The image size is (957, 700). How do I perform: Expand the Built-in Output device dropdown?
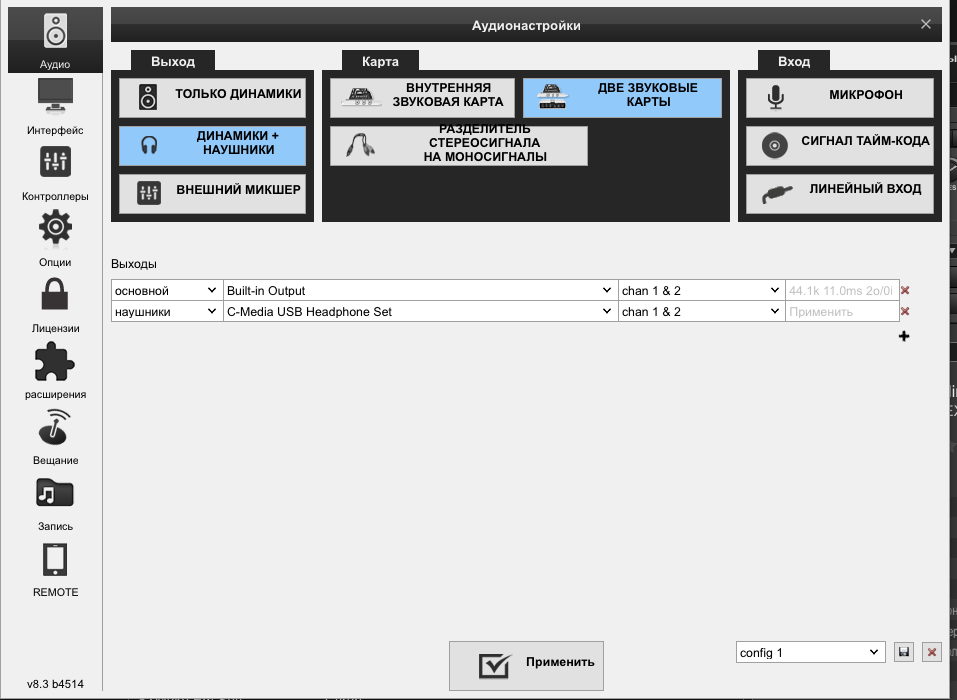click(x=420, y=291)
